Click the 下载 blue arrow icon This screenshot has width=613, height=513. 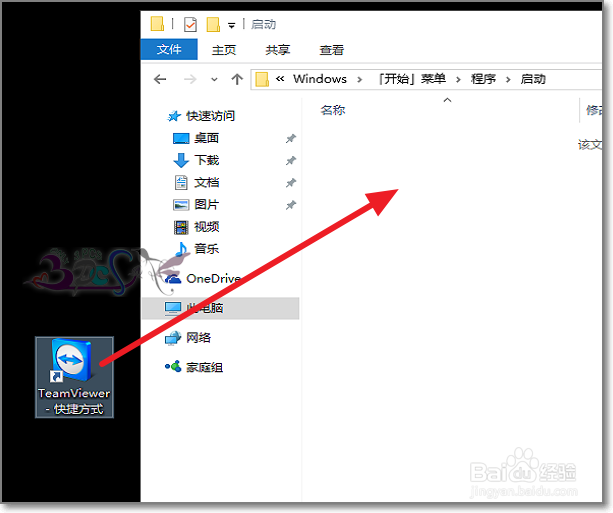181,160
